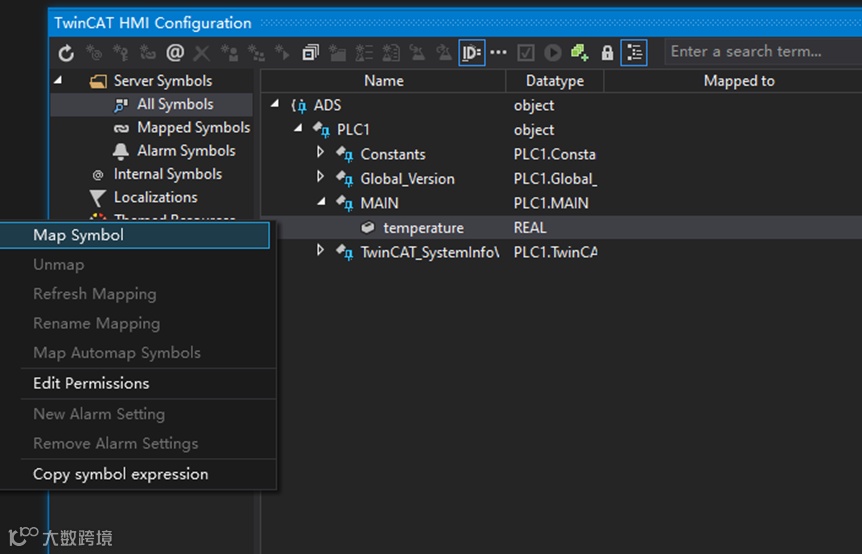Image resolution: width=862 pixels, height=554 pixels.
Task: Expand the TwinCAT_SystemInfo tree node
Action: [x=321, y=251]
